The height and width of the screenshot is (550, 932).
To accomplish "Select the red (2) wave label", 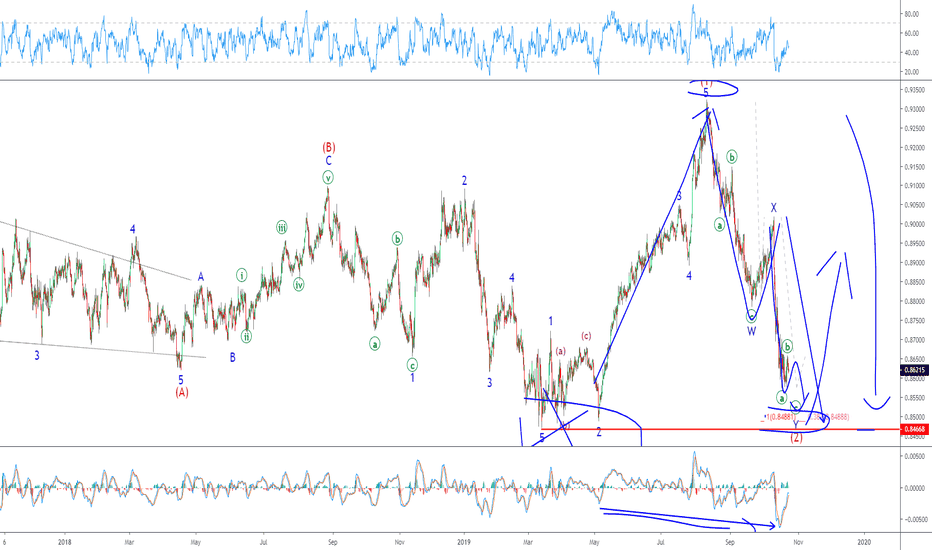I will 796,438.
